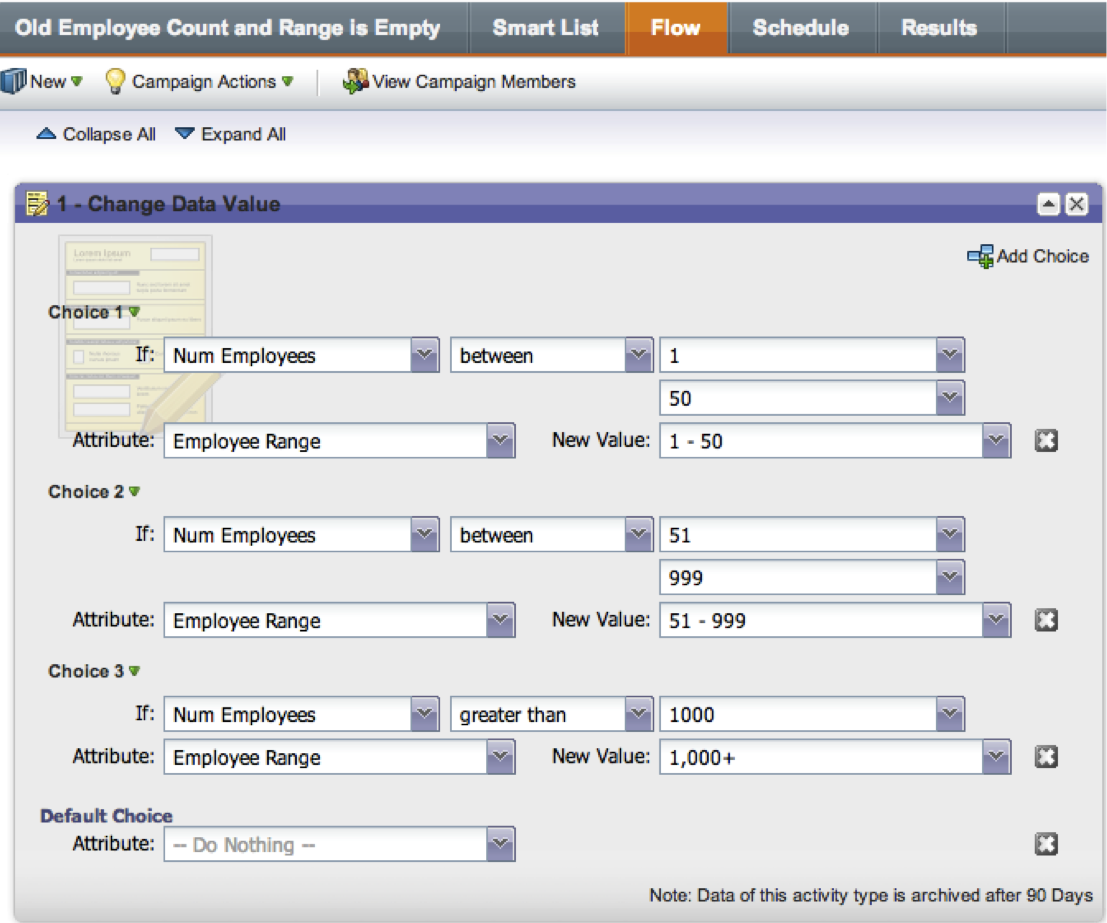Click Collapse All link
The height and width of the screenshot is (923, 1107).
97,134
